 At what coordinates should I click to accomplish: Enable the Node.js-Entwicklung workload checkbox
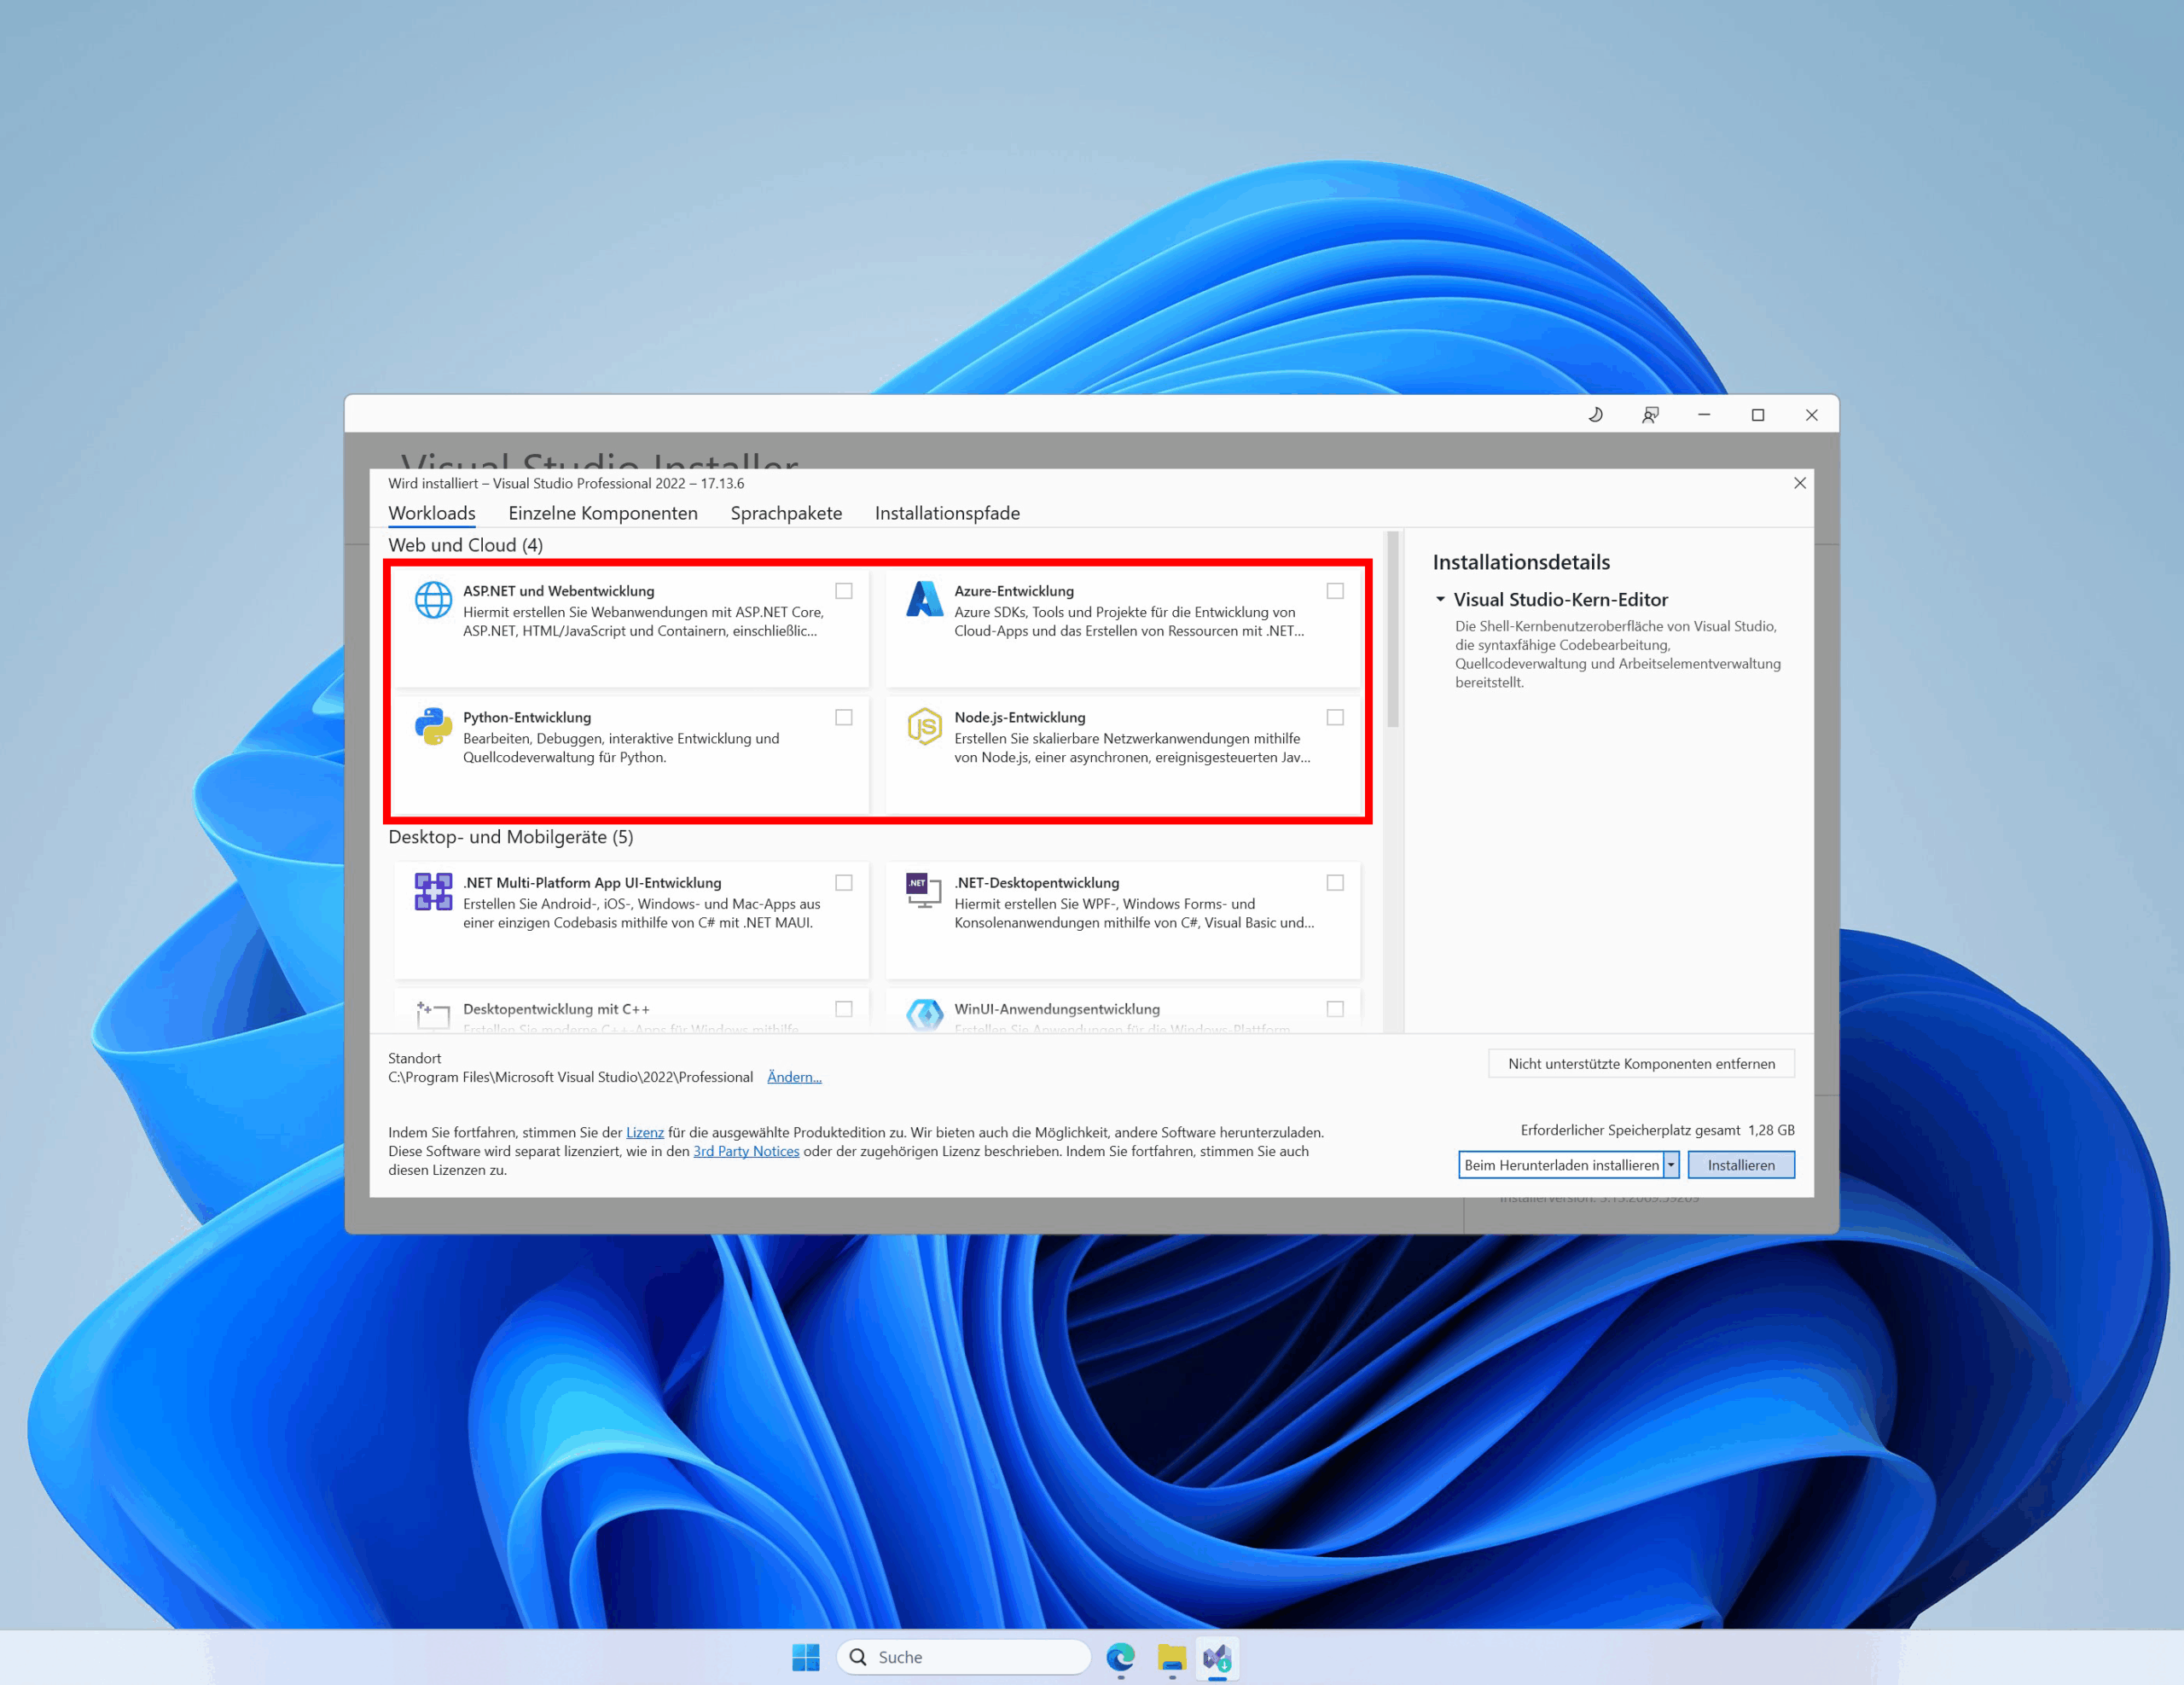tap(1335, 717)
